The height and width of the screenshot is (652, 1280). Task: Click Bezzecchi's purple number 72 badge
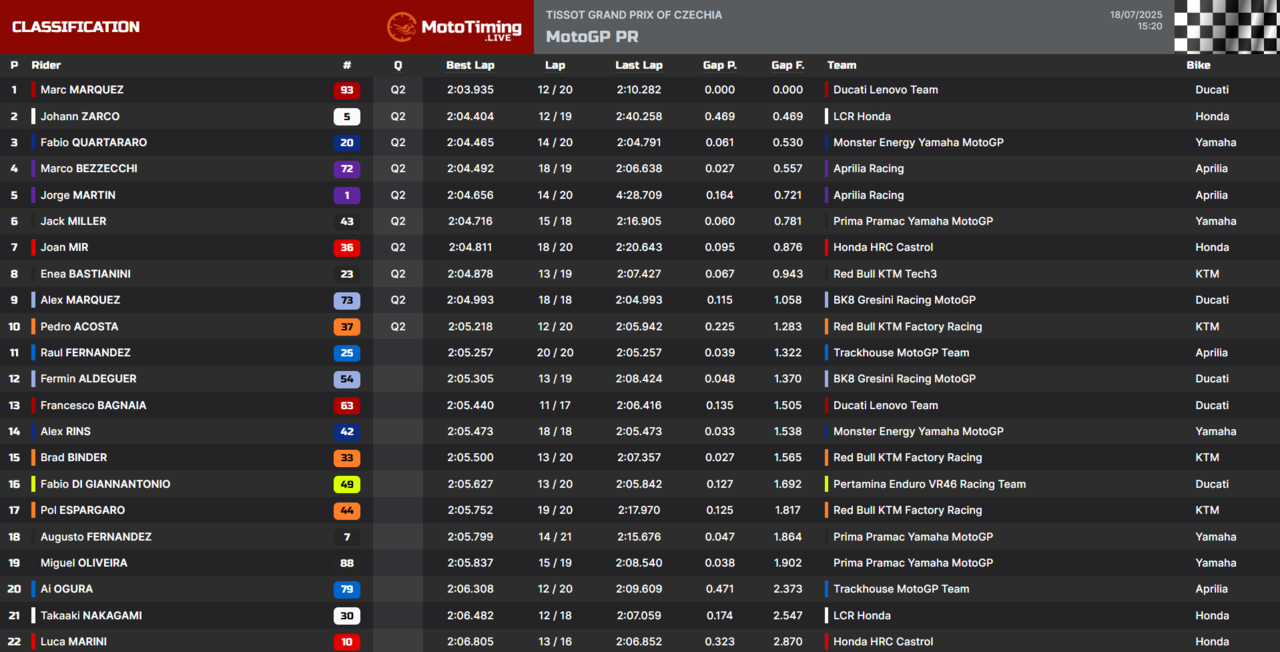click(347, 169)
